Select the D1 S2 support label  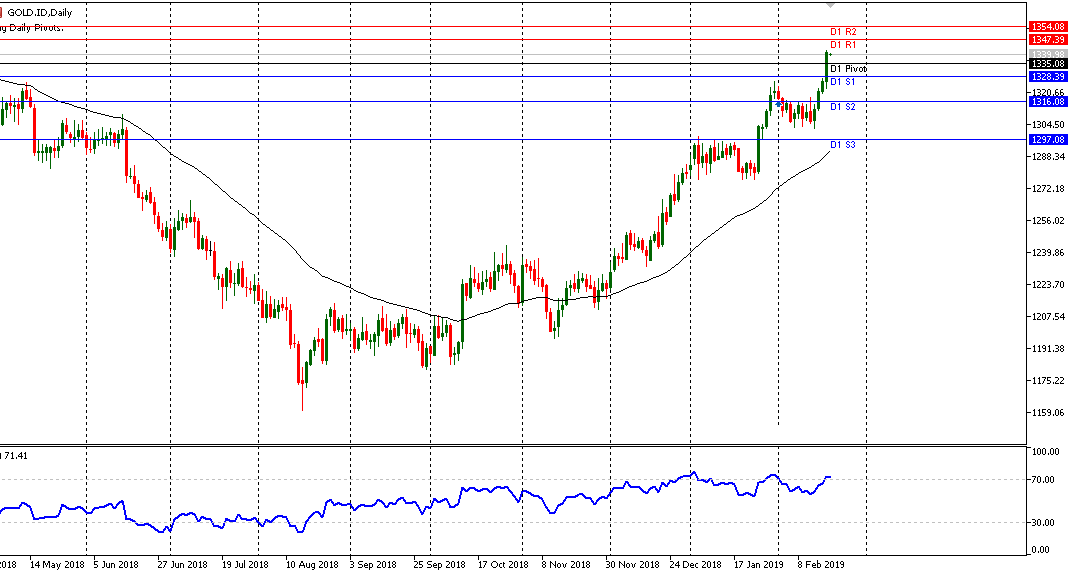tap(843, 107)
